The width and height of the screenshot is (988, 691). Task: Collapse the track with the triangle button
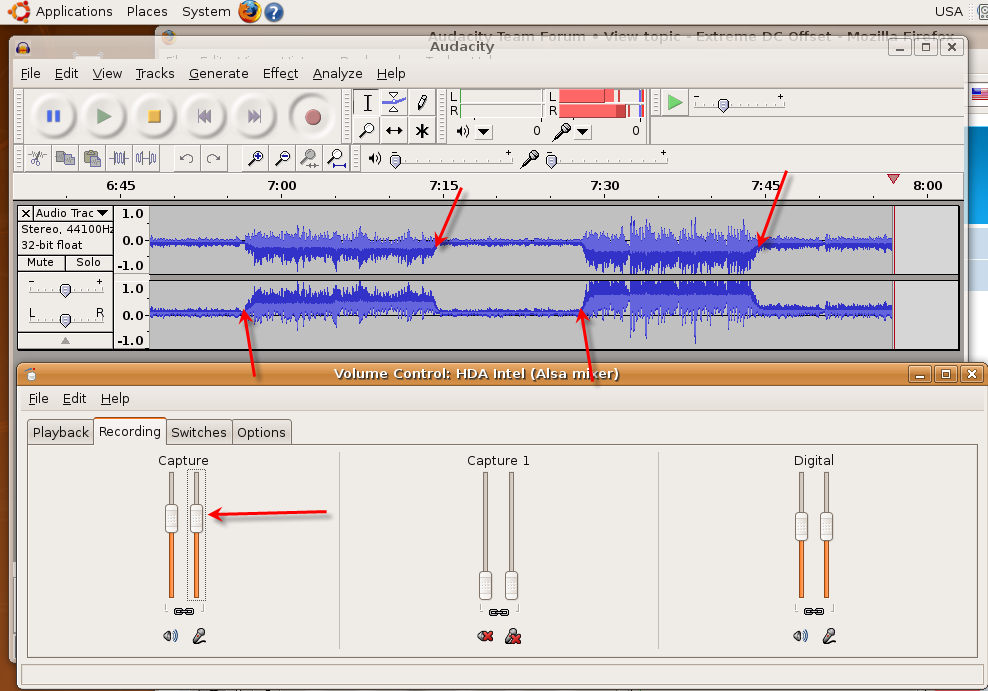click(66, 341)
